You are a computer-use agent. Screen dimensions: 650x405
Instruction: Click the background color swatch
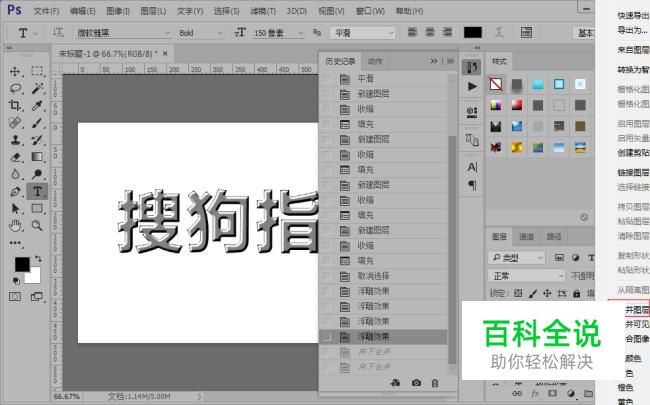point(34,277)
